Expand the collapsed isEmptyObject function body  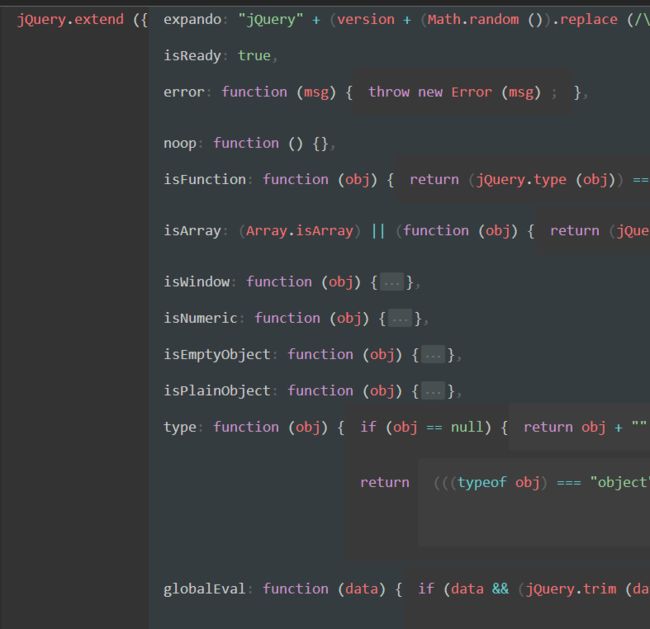click(433, 355)
